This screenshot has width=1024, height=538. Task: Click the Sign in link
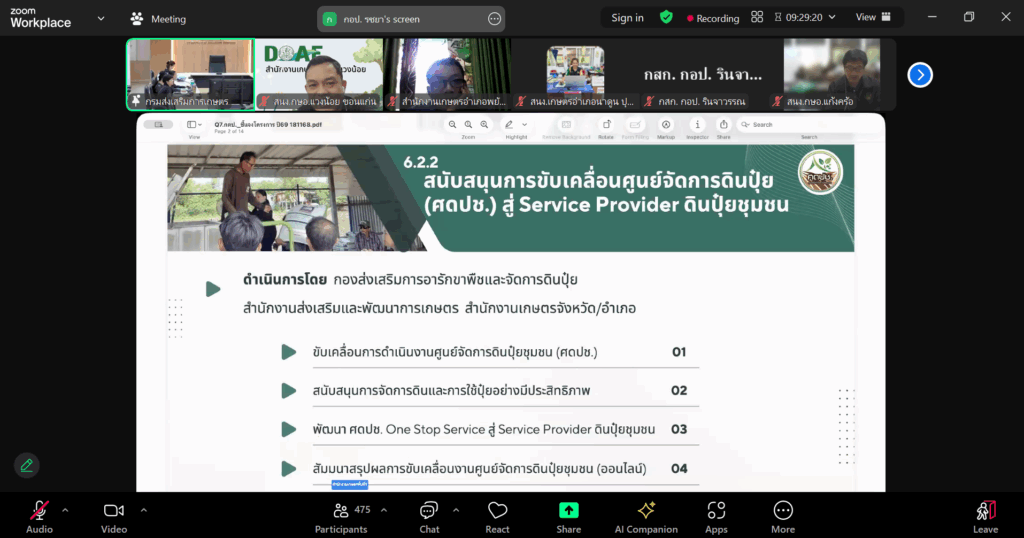[627, 18]
